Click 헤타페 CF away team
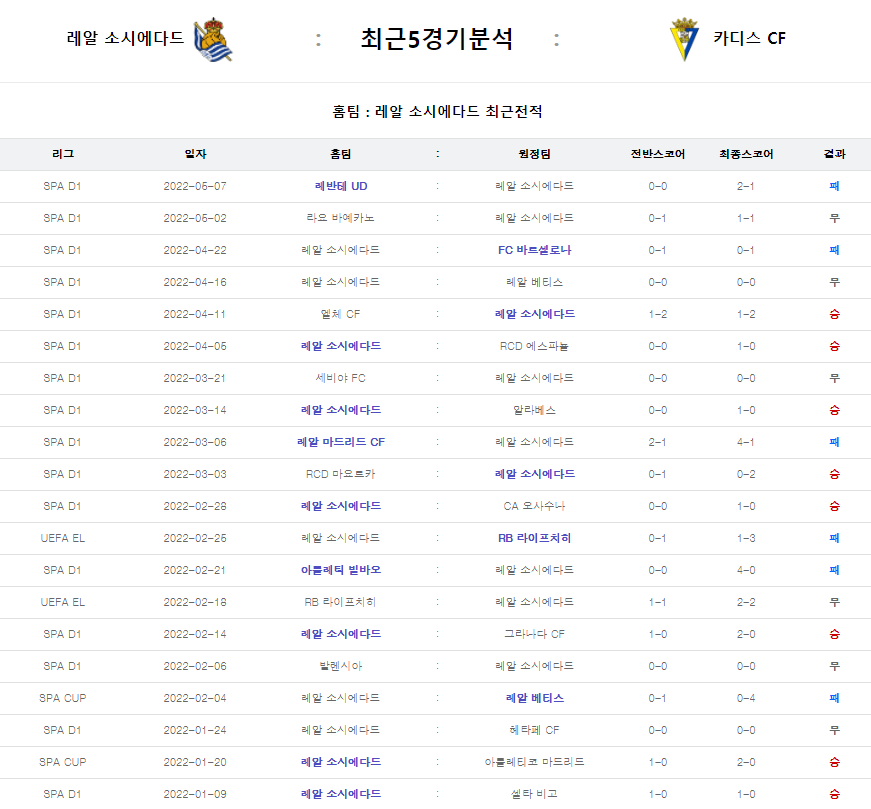The height and width of the screenshot is (809, 871). click(x=534, y=730)
